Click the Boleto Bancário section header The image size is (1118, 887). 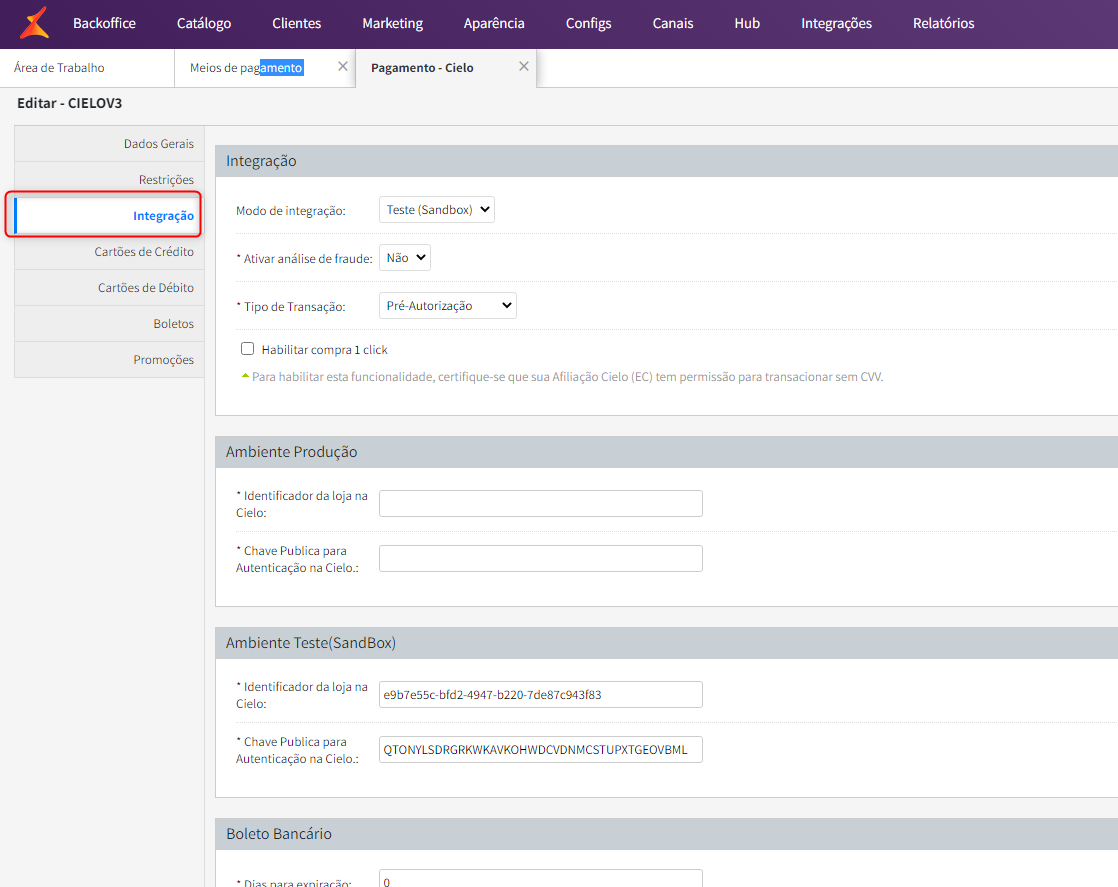click(x=666, y=834)
